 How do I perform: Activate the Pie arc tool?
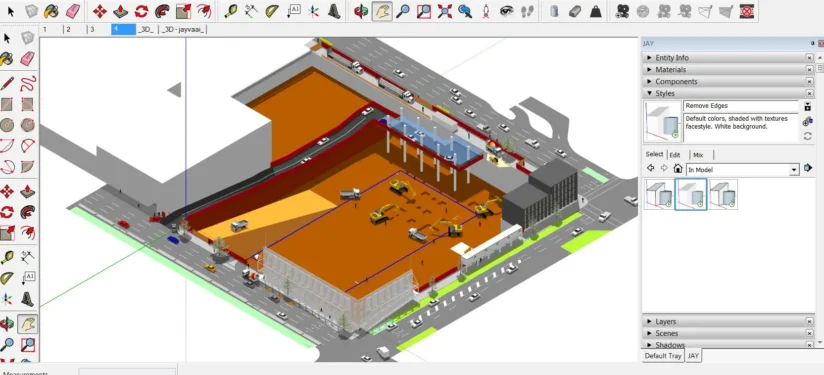click(x=27, y=166)
